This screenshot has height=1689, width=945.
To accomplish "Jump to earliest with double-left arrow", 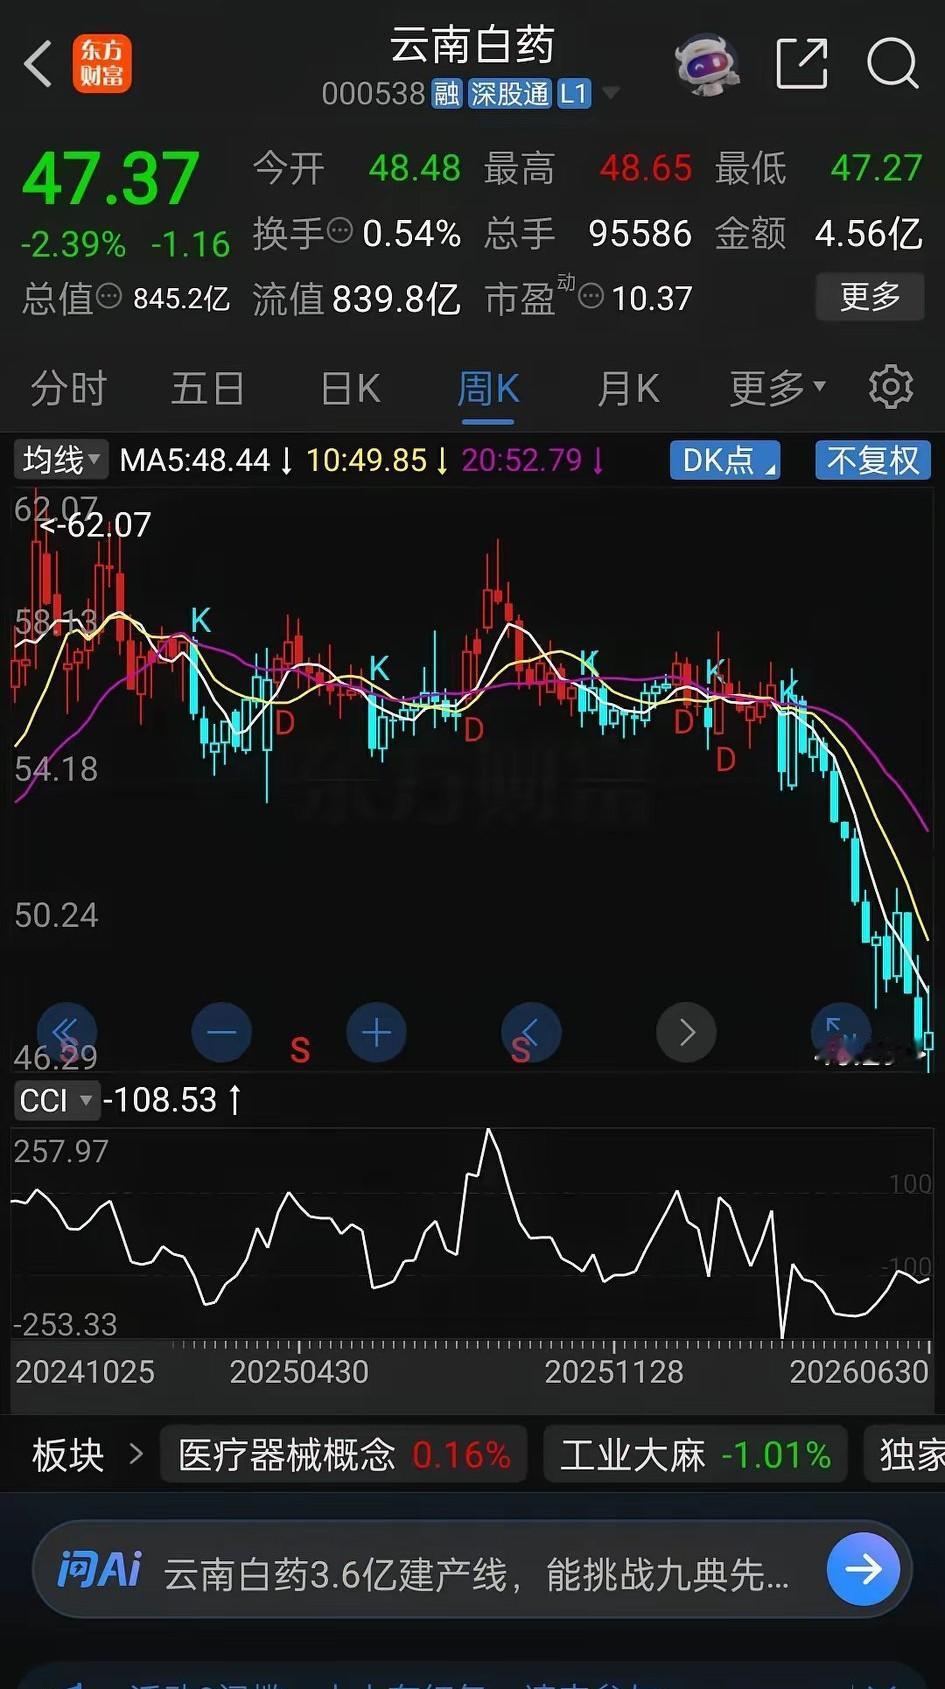I will pyautogui.click(x=66, y=1032).
